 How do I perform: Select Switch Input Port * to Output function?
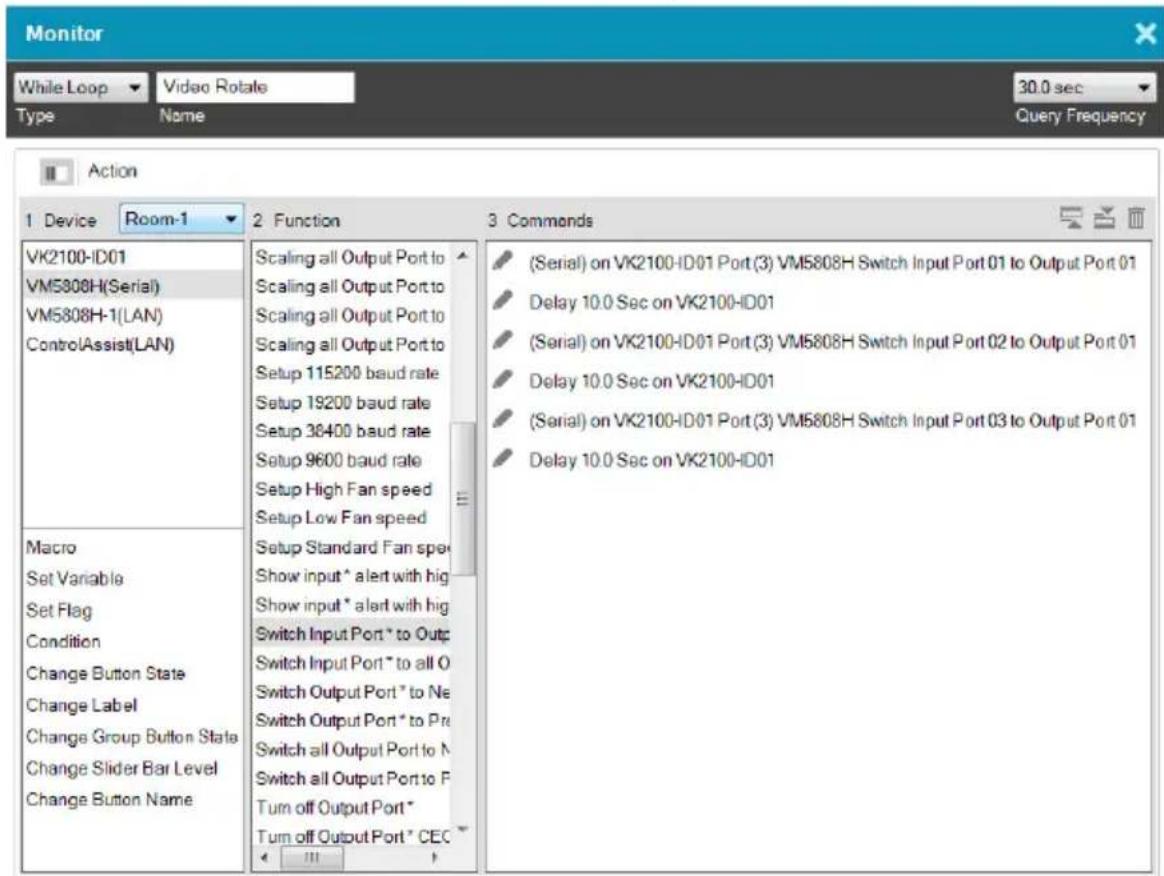point(350,634)
